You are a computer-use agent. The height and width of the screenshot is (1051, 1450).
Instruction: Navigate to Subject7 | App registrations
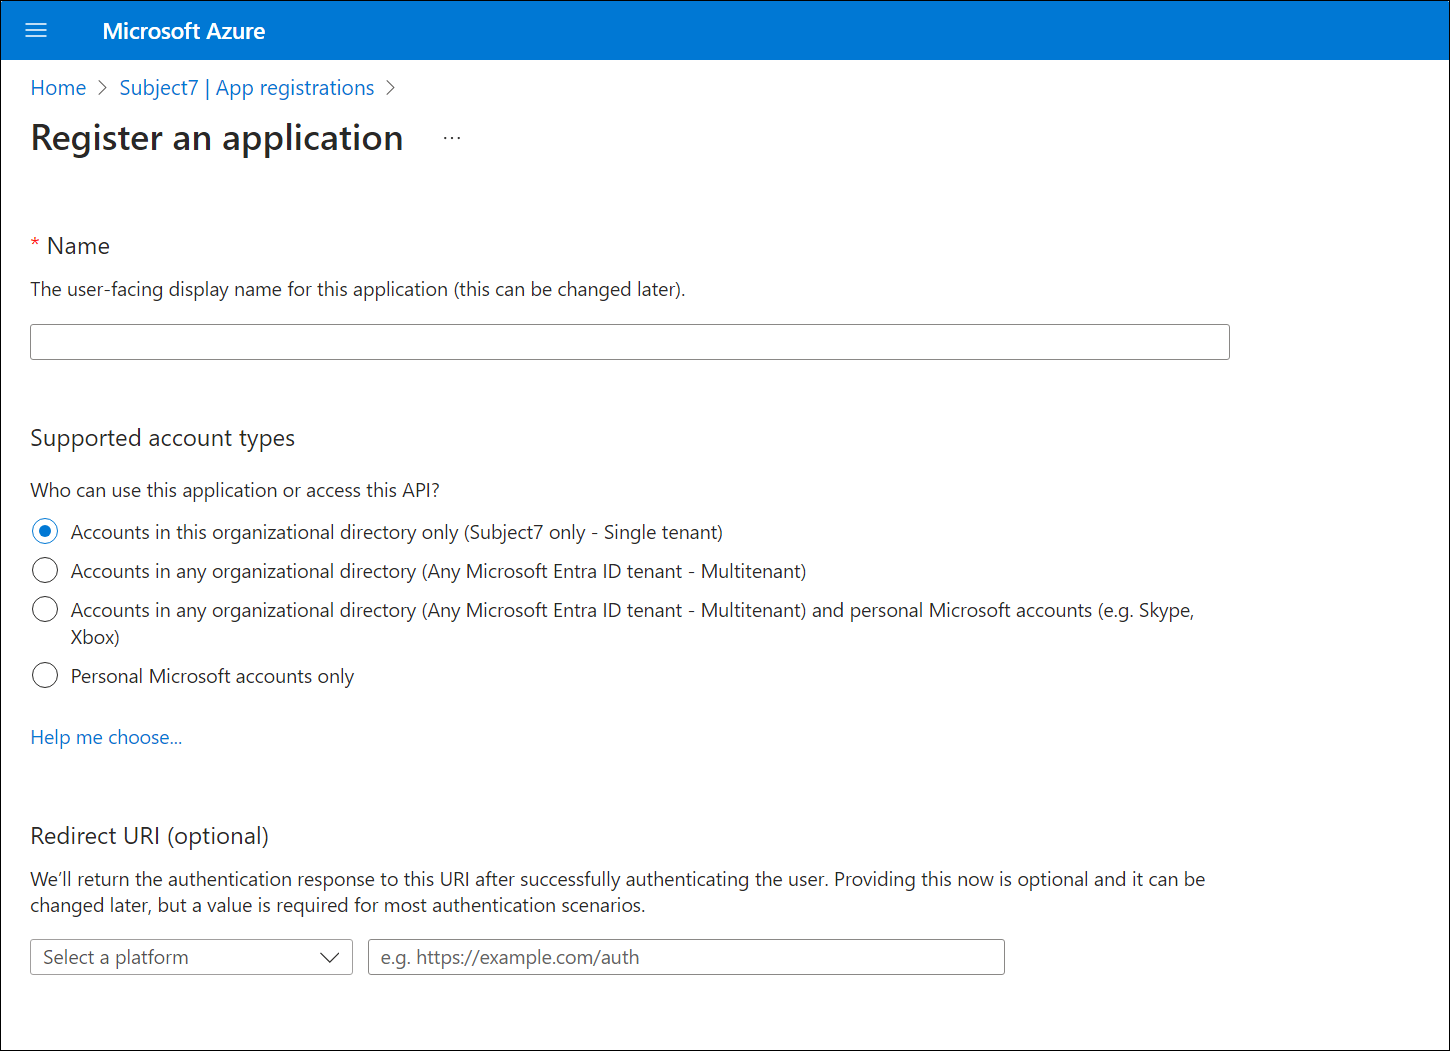click(246, 88)
